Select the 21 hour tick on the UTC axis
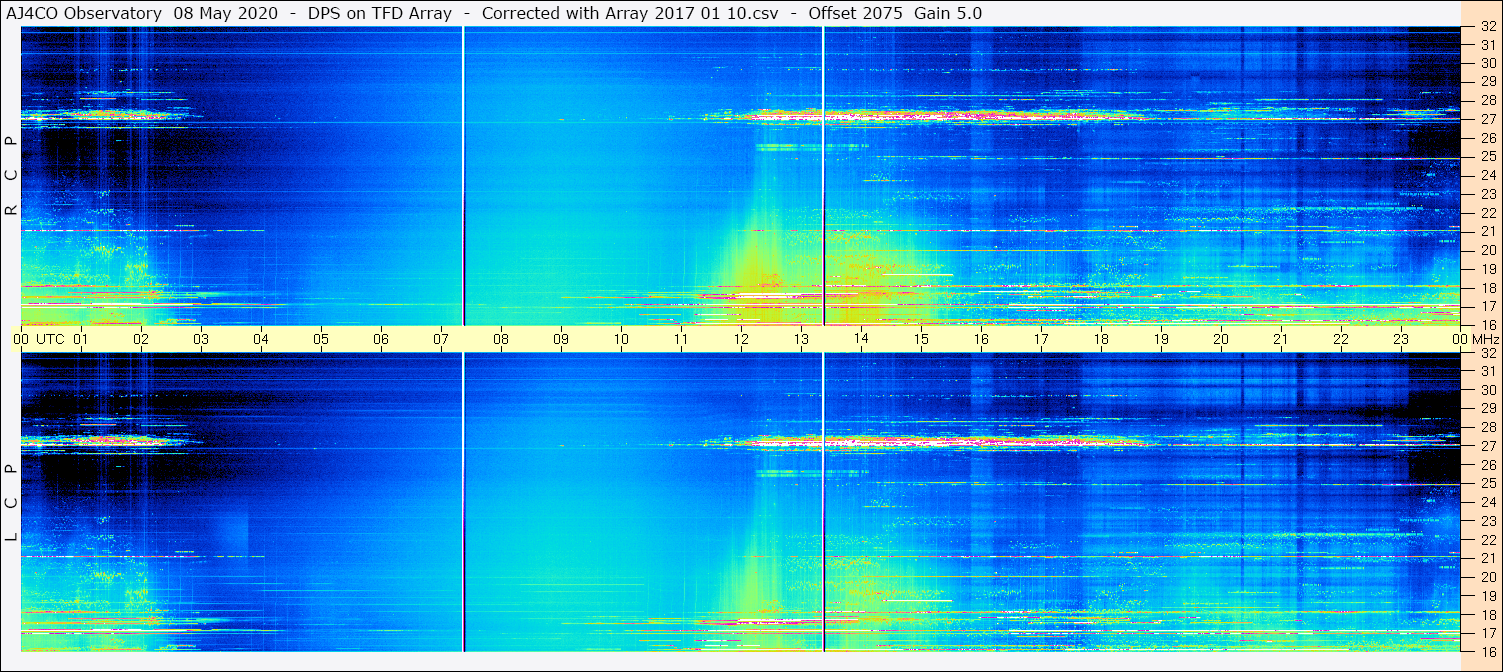This screenshot has width=1503, height=672. coord(1281,339)
